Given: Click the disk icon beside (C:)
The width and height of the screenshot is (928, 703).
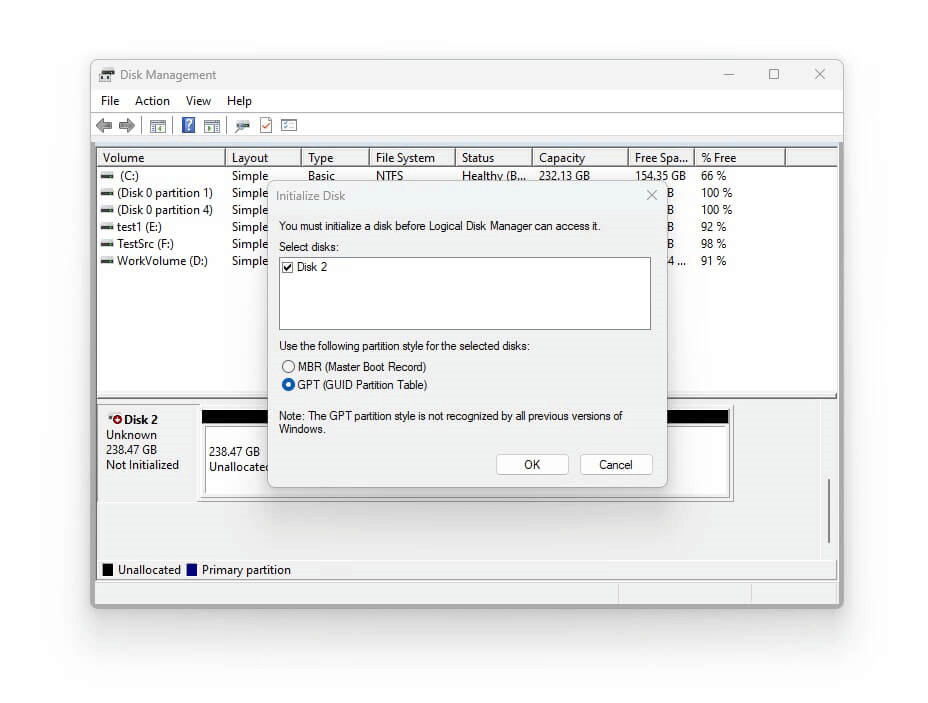Looking at the screenshot, I should click(x=106, y=175).
